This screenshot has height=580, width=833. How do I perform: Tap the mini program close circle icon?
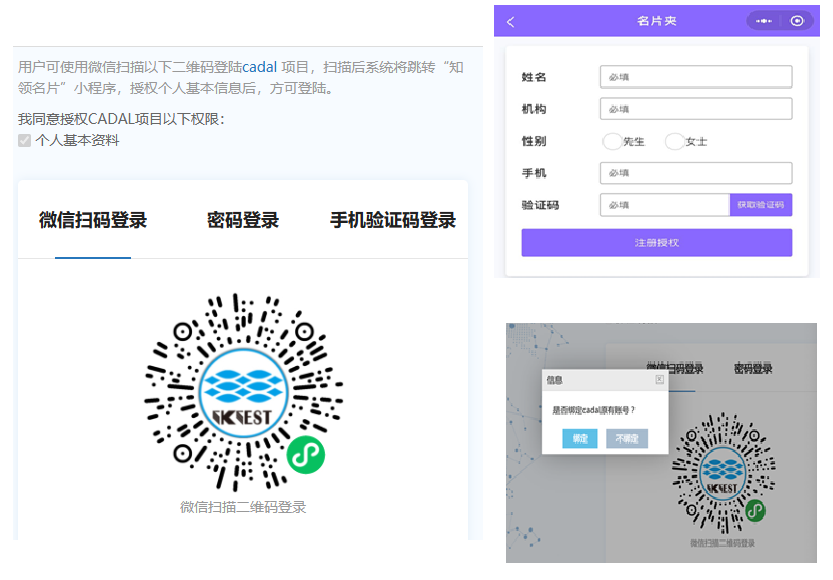click(x=796, y=21)
